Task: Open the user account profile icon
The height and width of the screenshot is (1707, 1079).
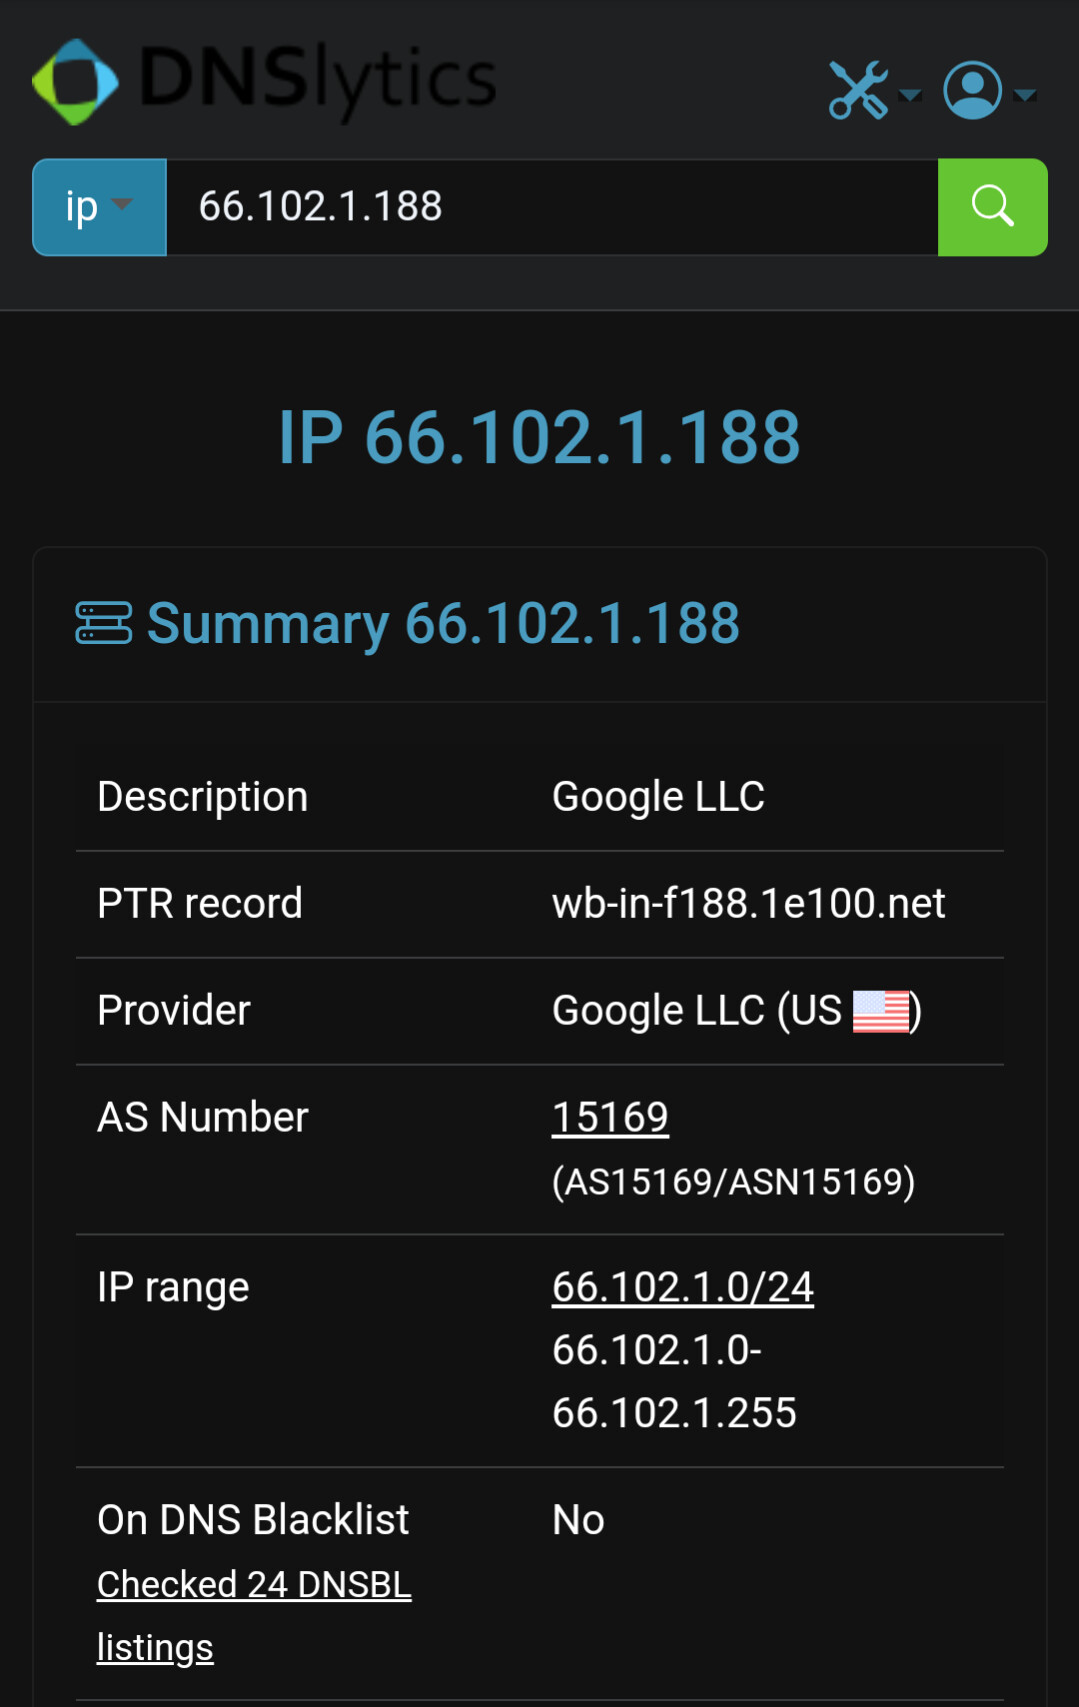Action: pyautogui.click(x=972, y=90)
